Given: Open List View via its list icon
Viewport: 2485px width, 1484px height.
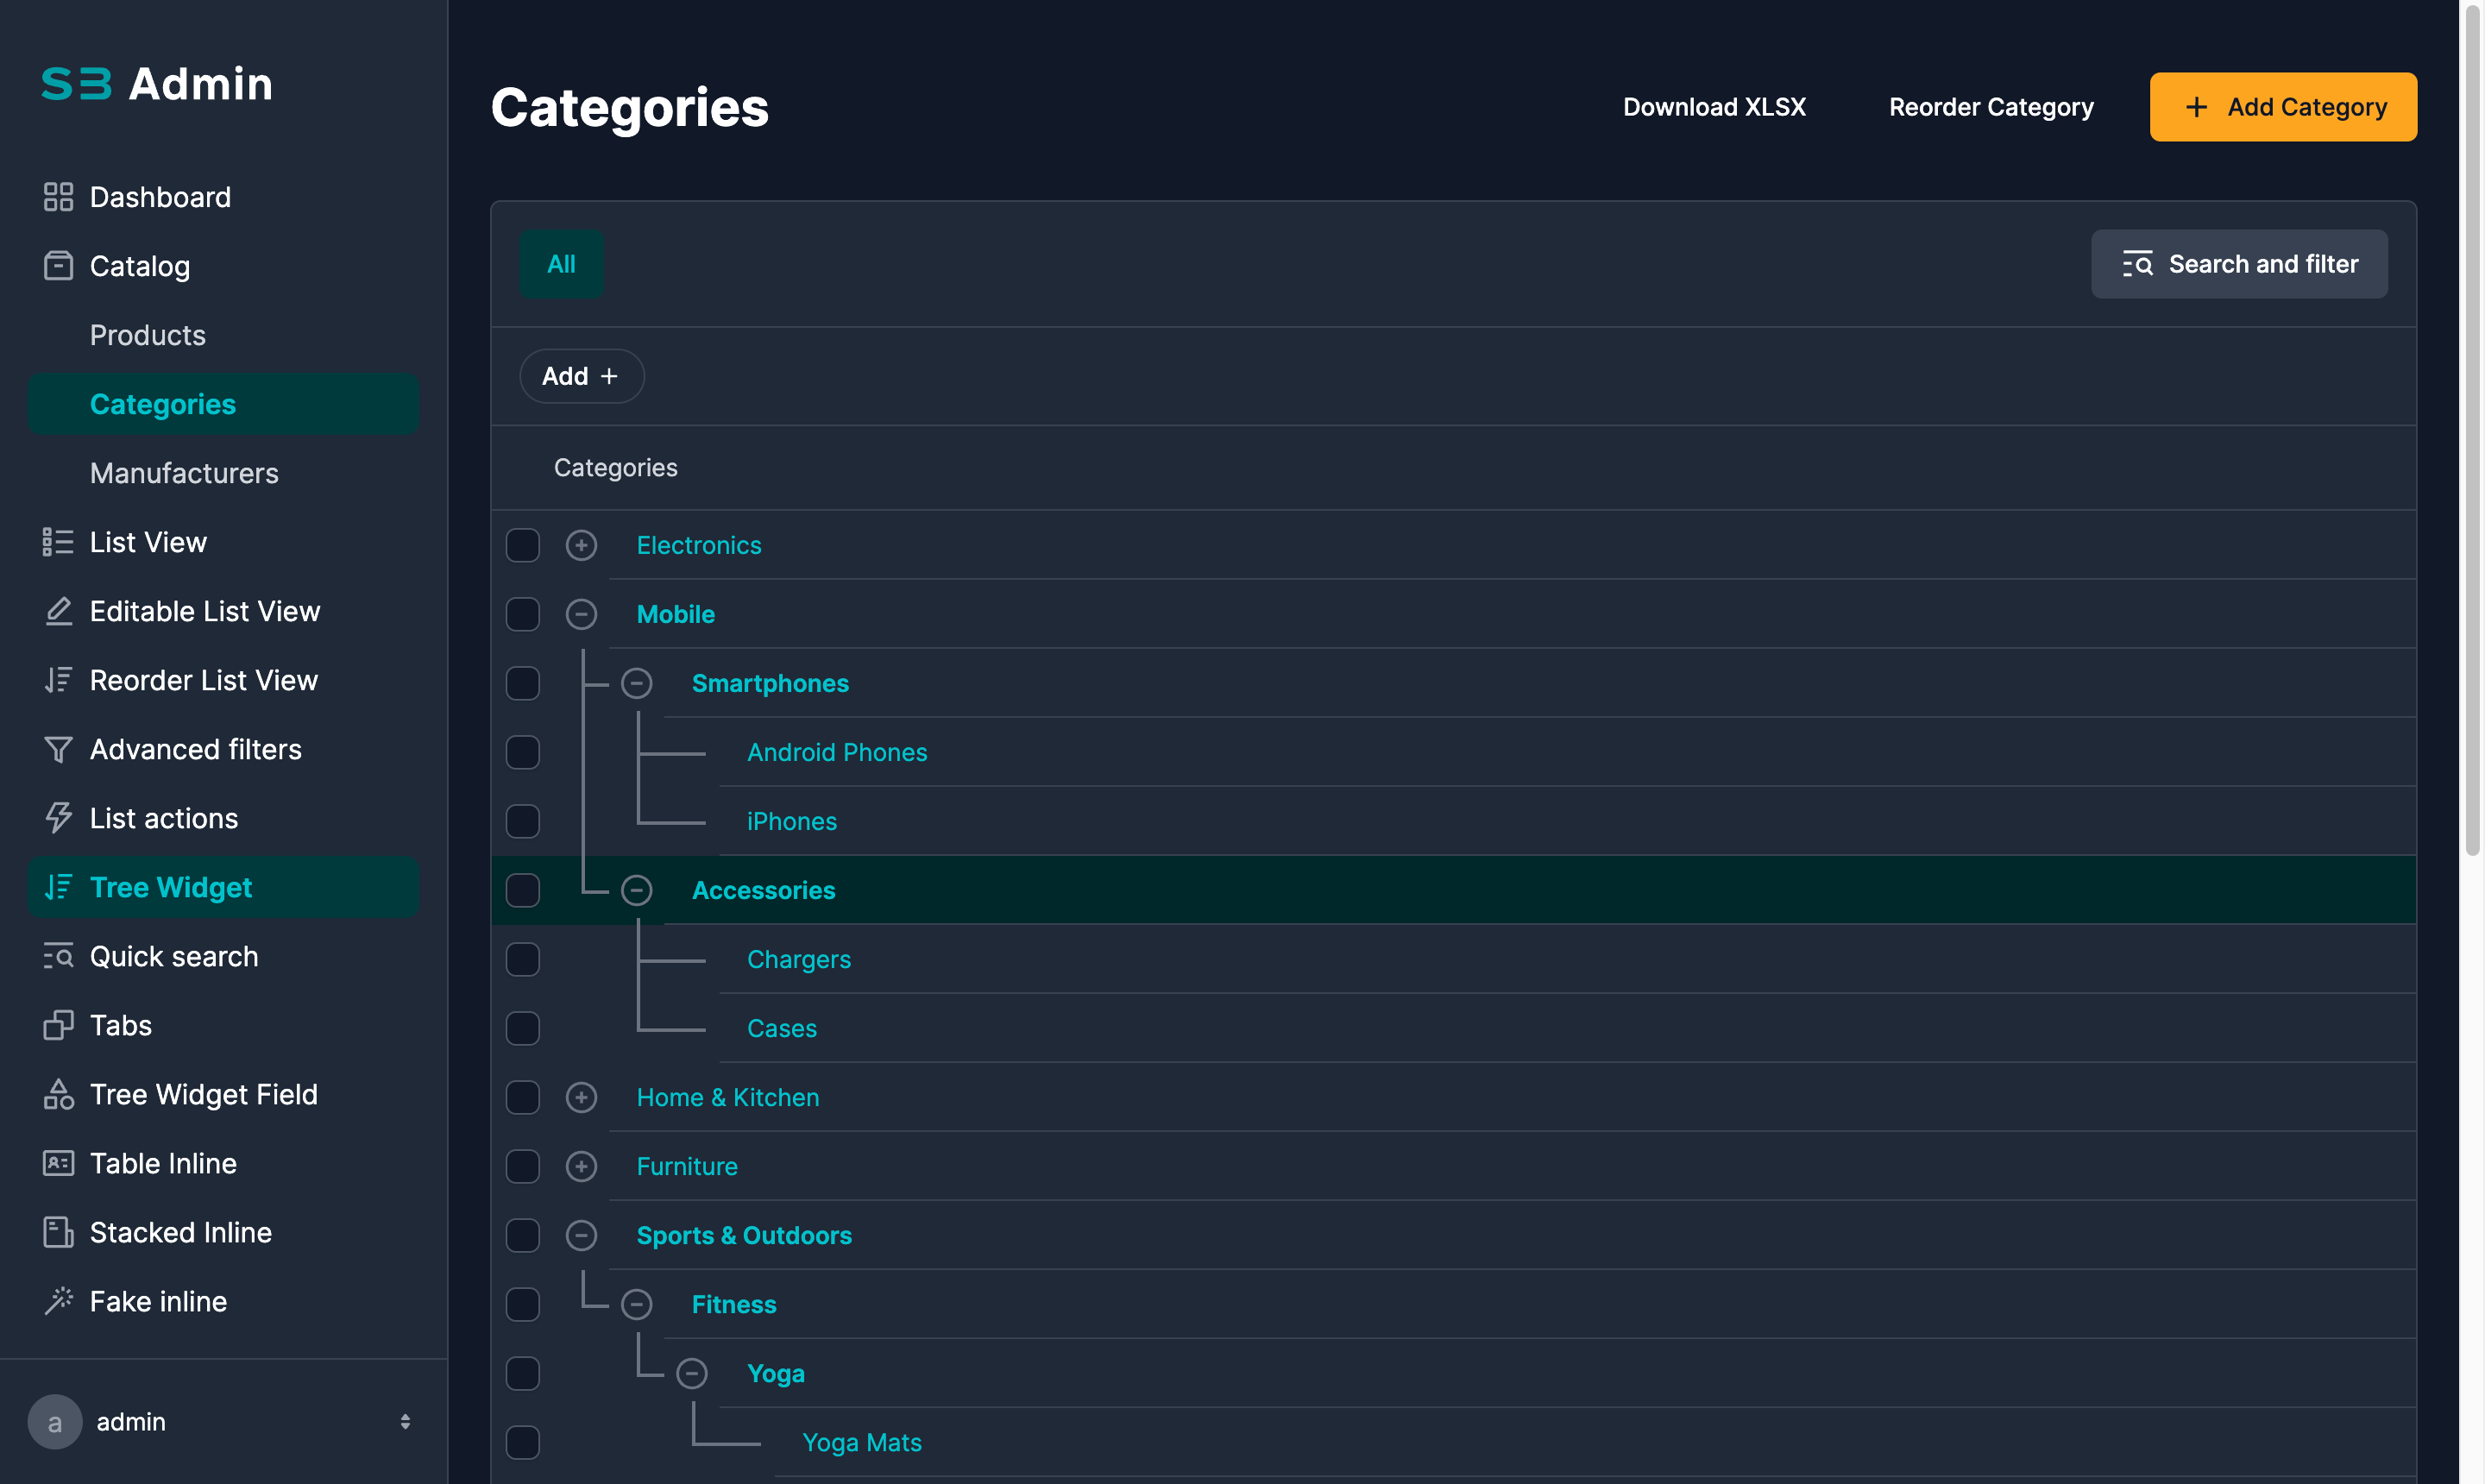Looking at the screenshot, I should (x=58, y=542).
